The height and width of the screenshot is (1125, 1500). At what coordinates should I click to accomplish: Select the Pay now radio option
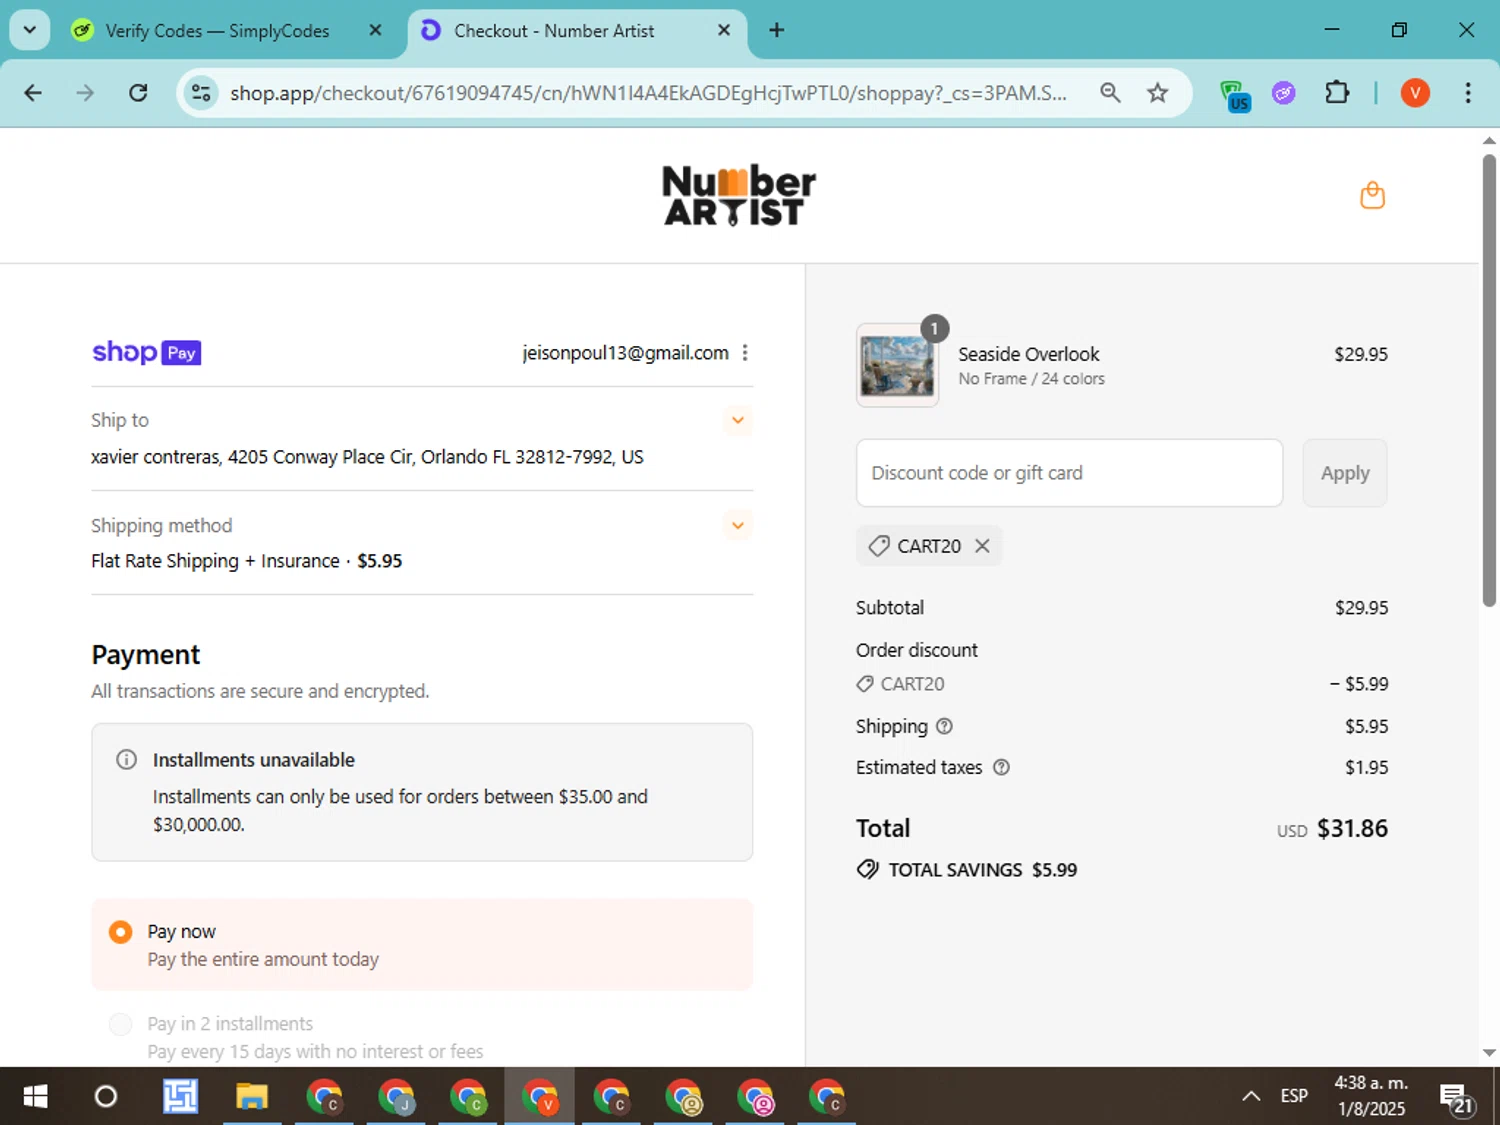point(120,932)
